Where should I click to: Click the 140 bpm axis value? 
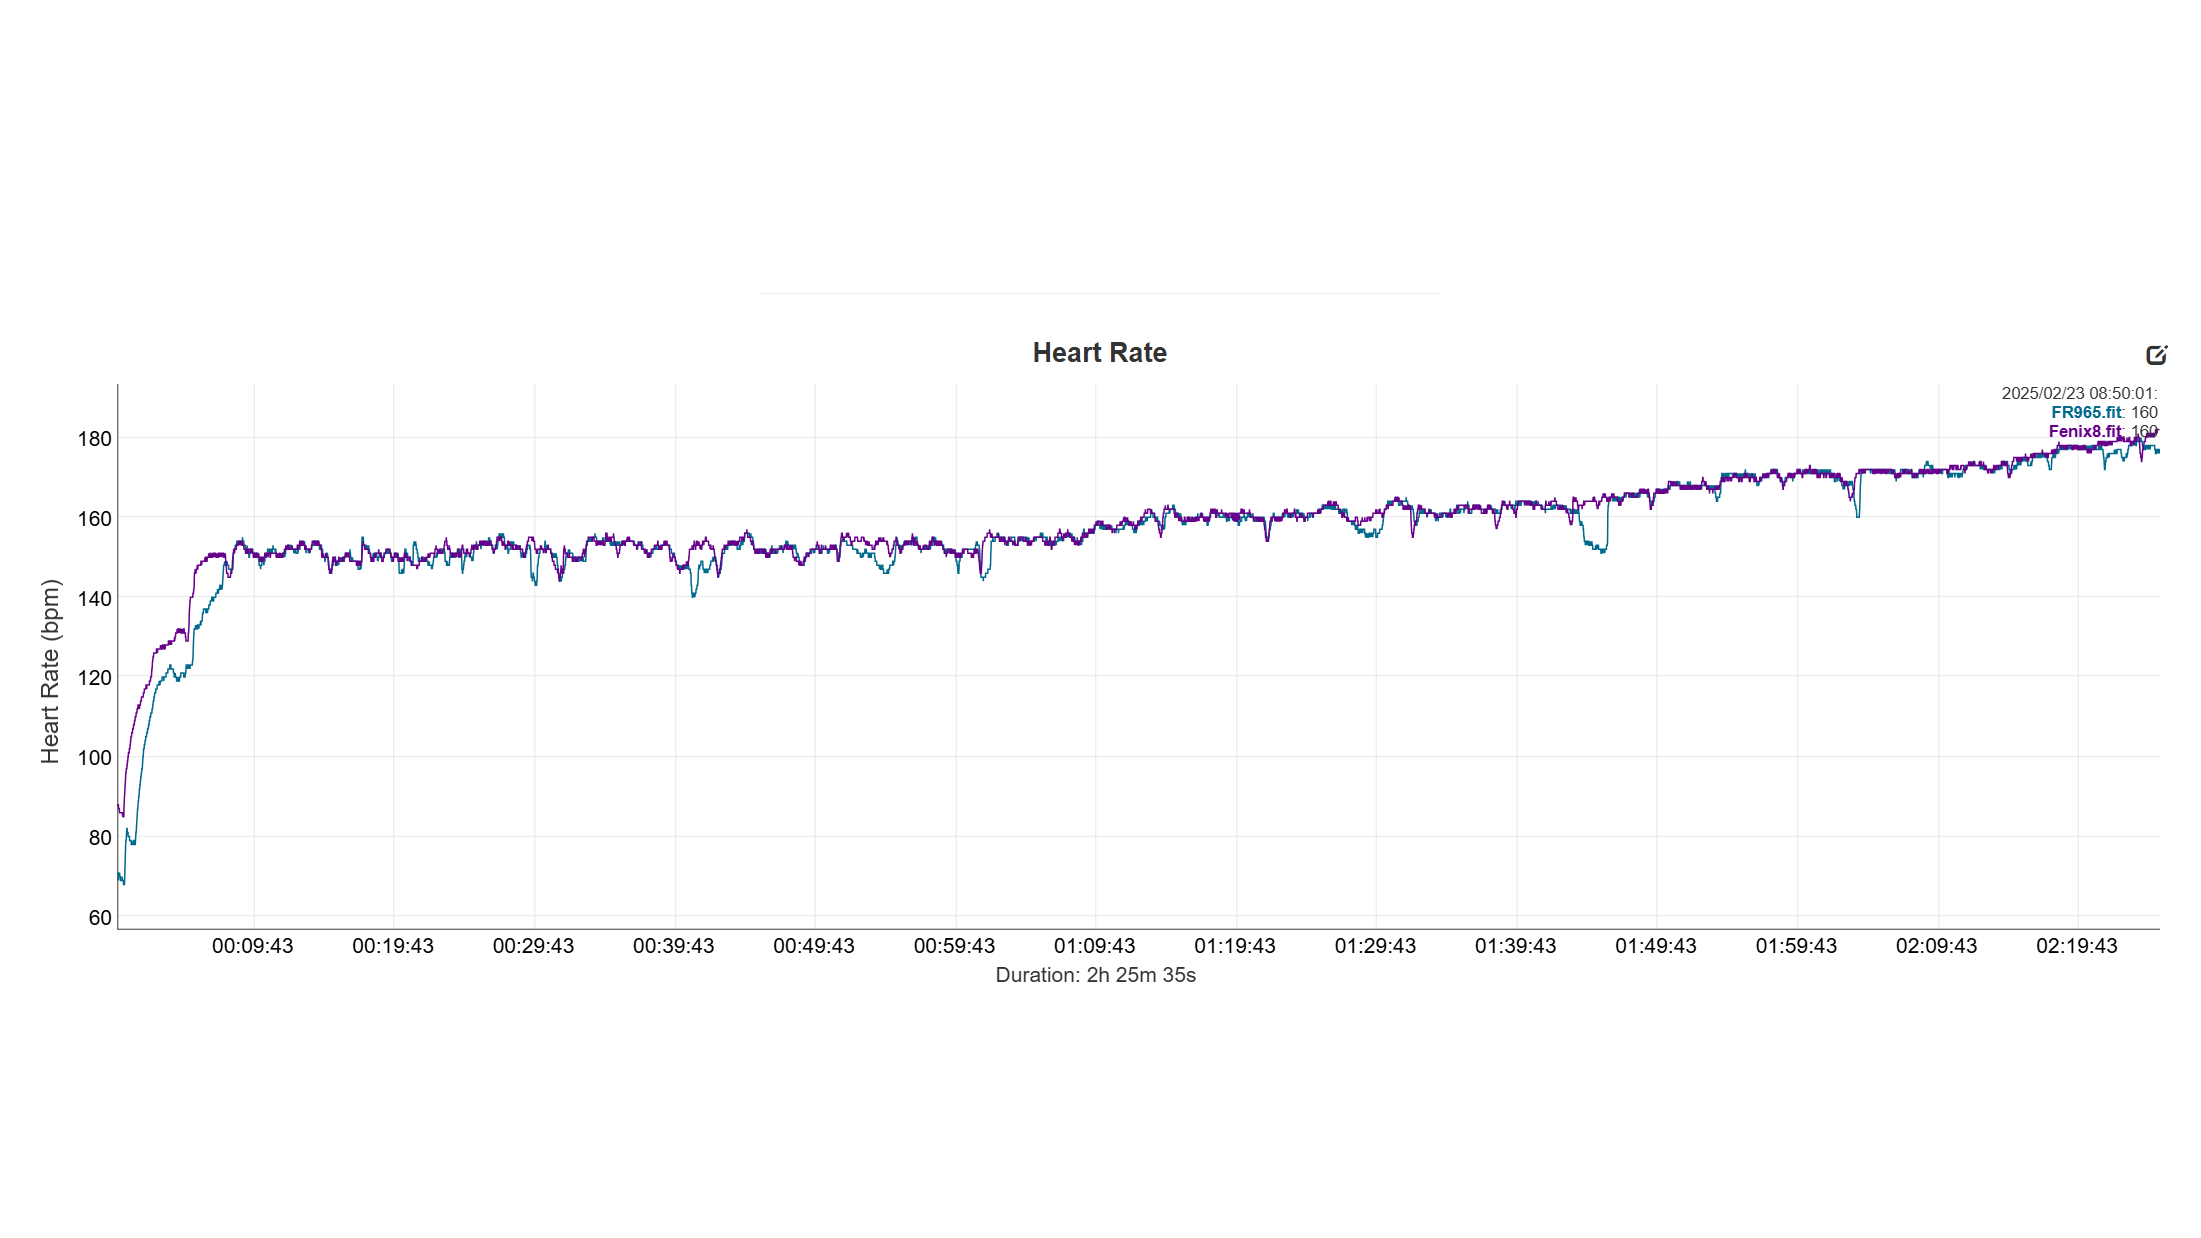coord(95,598)
